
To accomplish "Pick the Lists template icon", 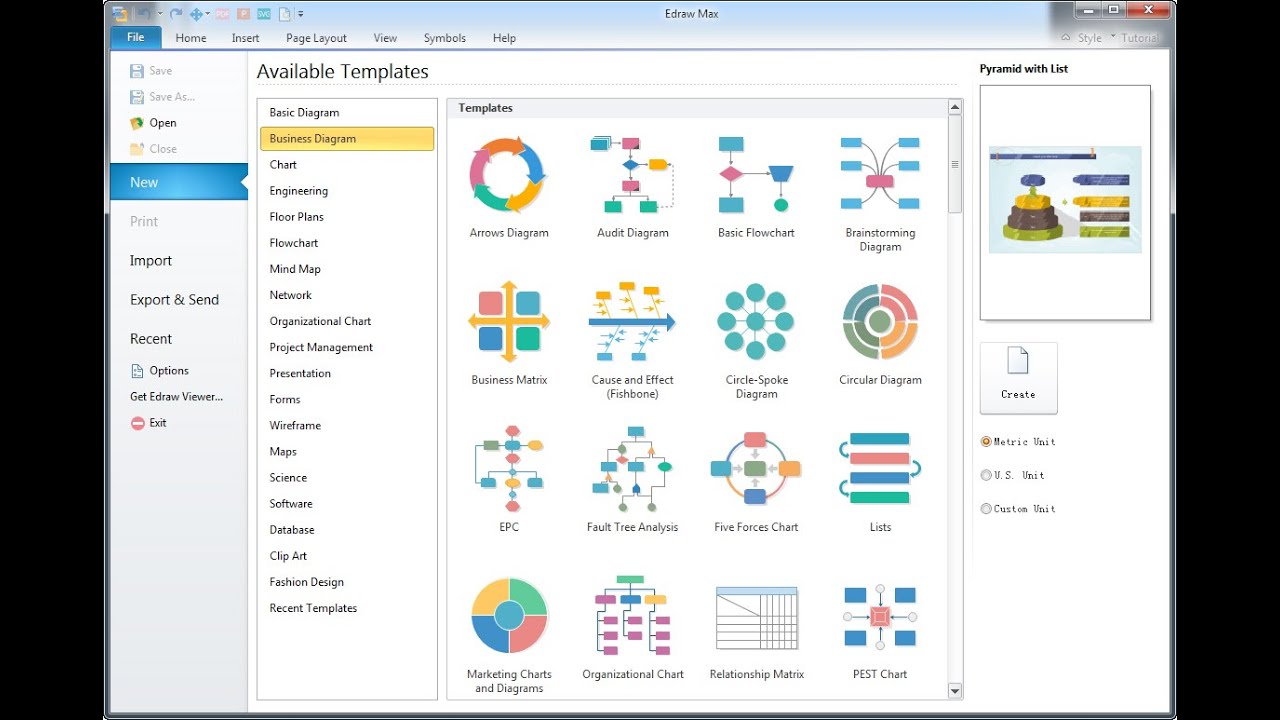I will 880,468.
